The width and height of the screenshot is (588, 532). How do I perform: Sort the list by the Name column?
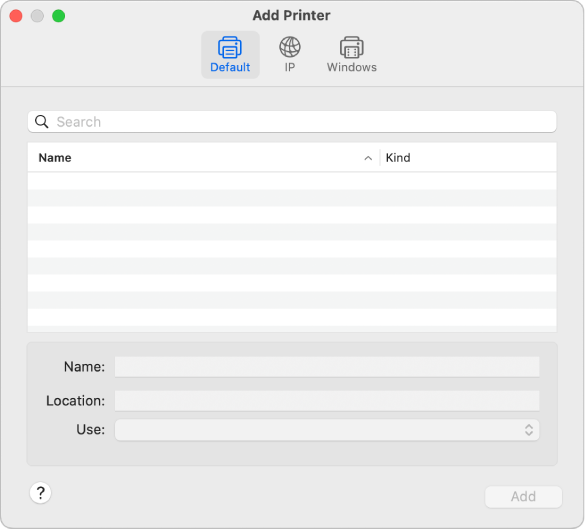pyautogui.click(x=55, y=158)
